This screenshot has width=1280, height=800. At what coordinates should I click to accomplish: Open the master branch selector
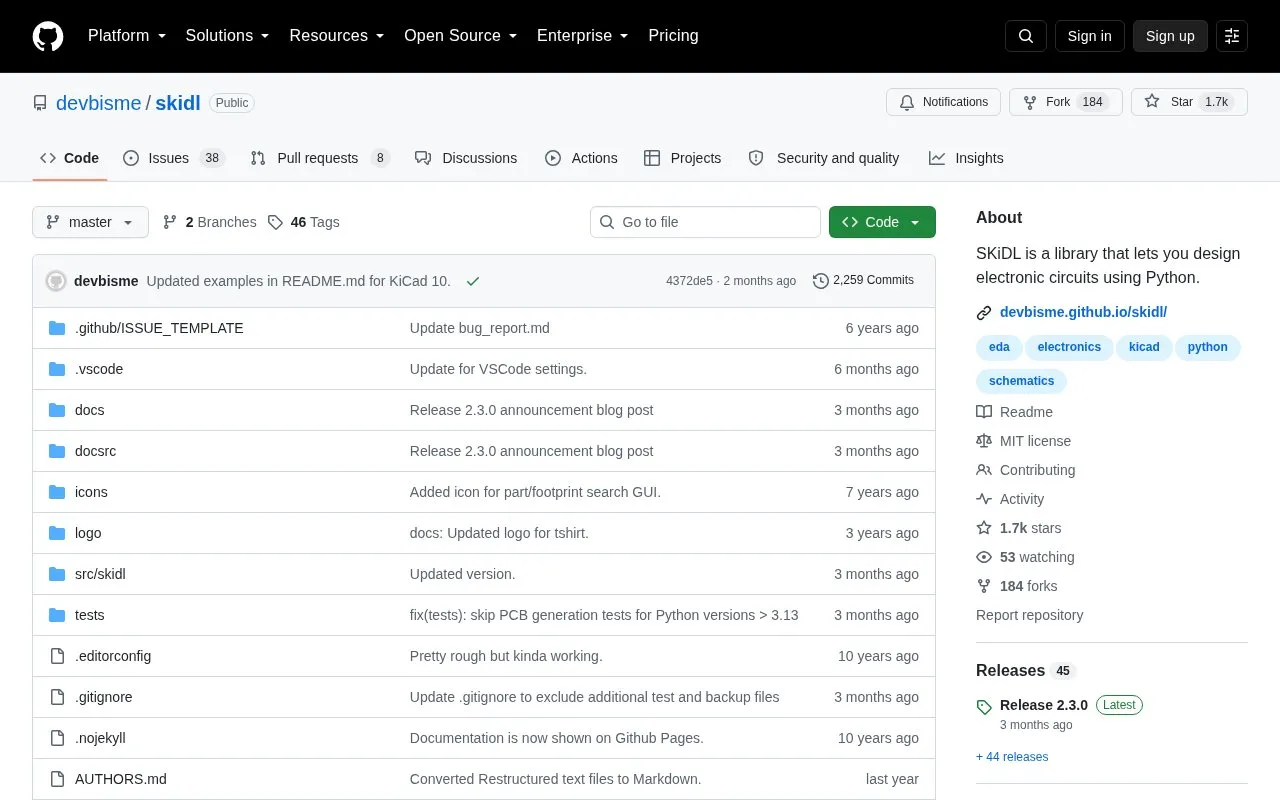pyautogui.click(x=90, y=222)
